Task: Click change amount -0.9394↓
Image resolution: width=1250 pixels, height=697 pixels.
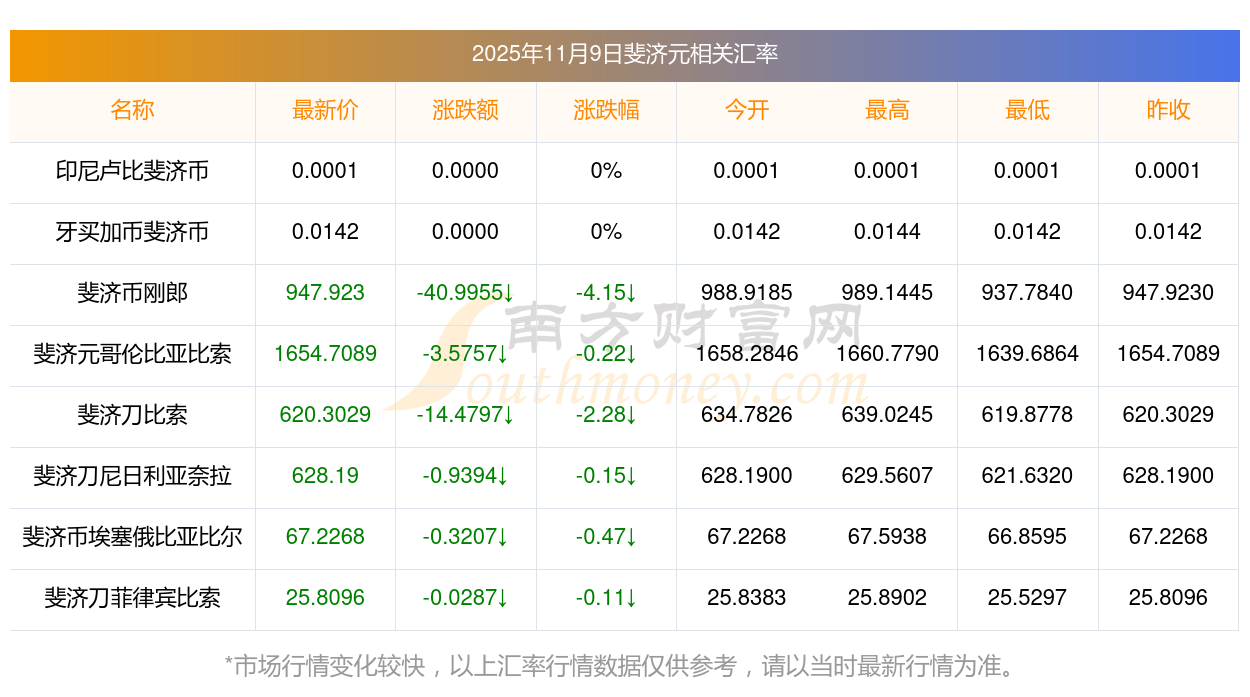Action: tap(465, 476)
